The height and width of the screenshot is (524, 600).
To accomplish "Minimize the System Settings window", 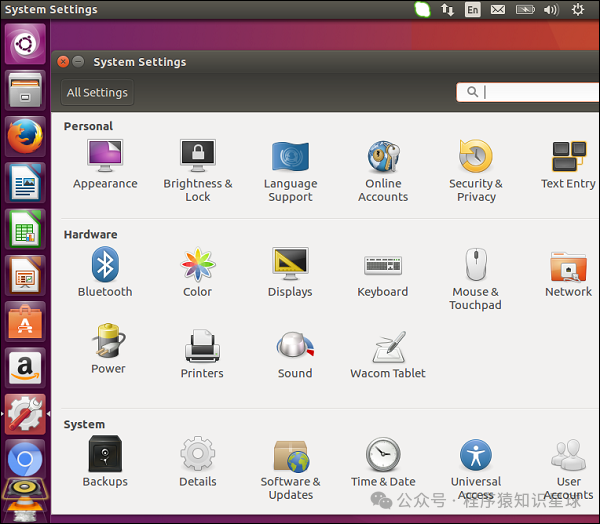I will coord(78,62).
